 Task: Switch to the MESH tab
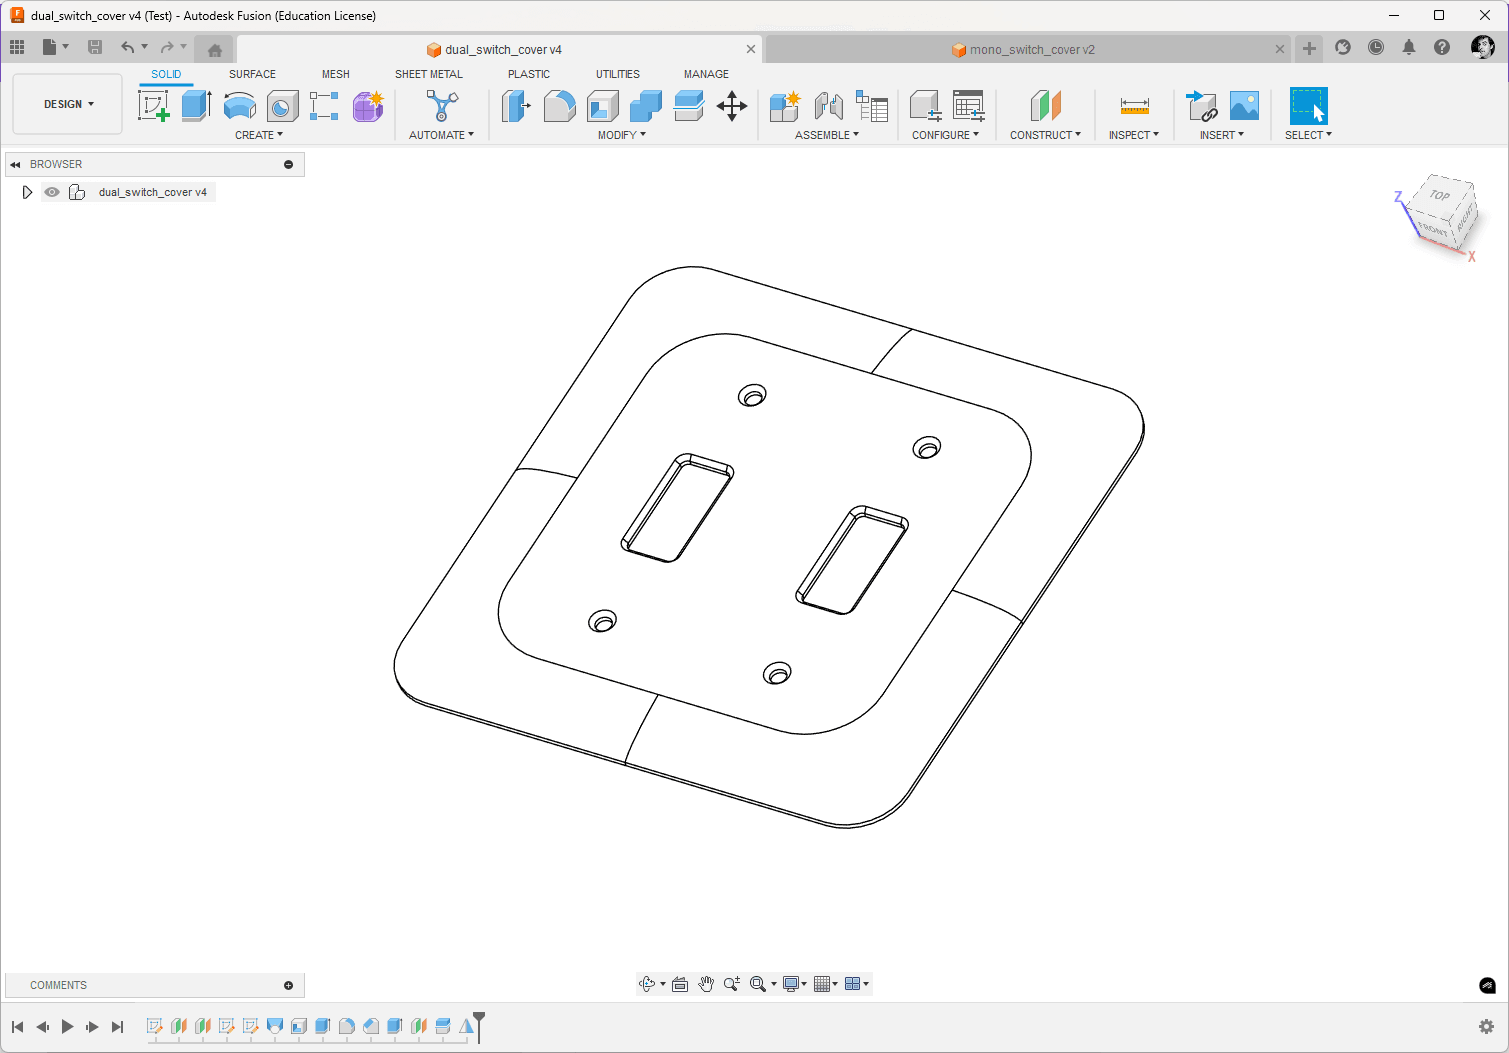click(336, 74)
